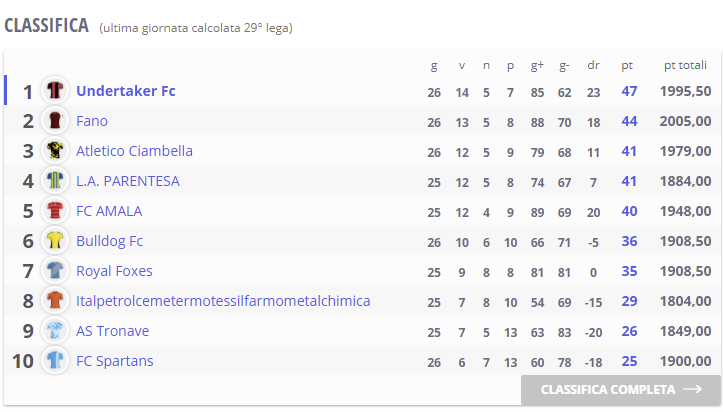723x412 pixels.
Task: Click Bulldog Fc's yellow jersey icon
Action: [55, 240]
